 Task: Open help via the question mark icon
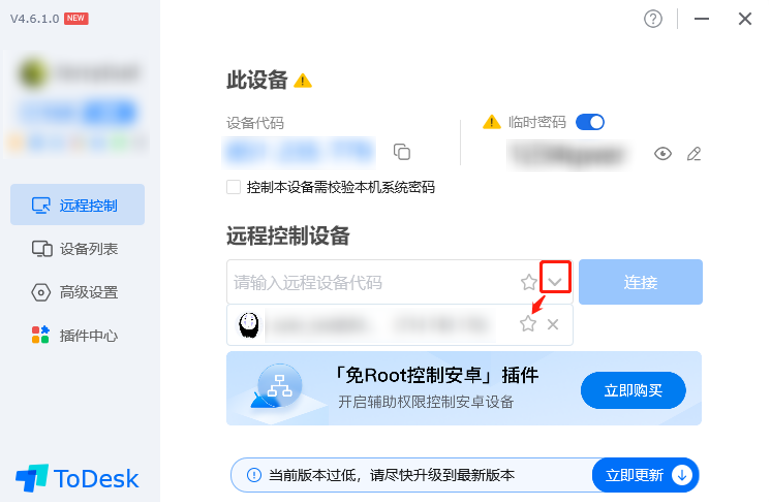(x=653, y=19)
